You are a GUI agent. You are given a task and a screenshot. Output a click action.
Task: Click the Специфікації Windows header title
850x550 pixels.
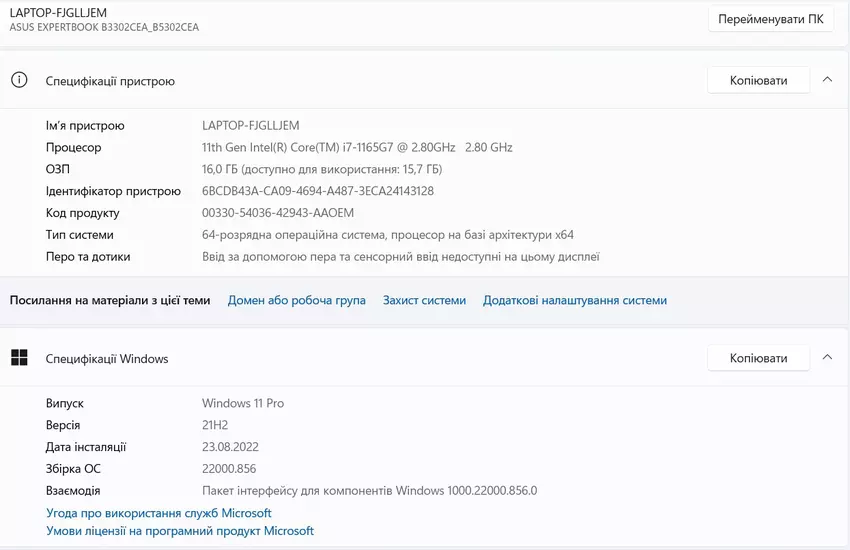tap(107, 359)
